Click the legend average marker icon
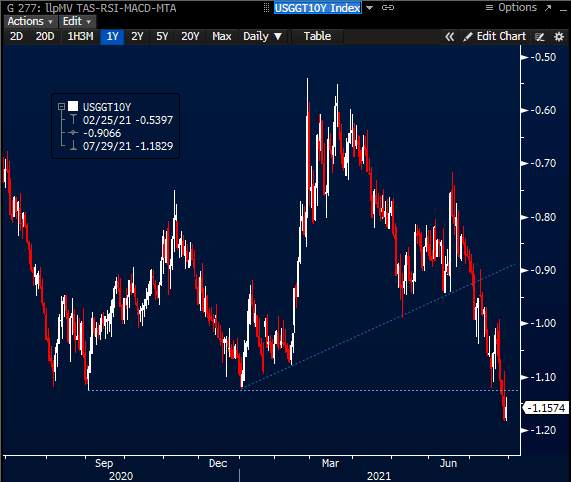This screenshot has width=571, height=482. click(73, 133)
